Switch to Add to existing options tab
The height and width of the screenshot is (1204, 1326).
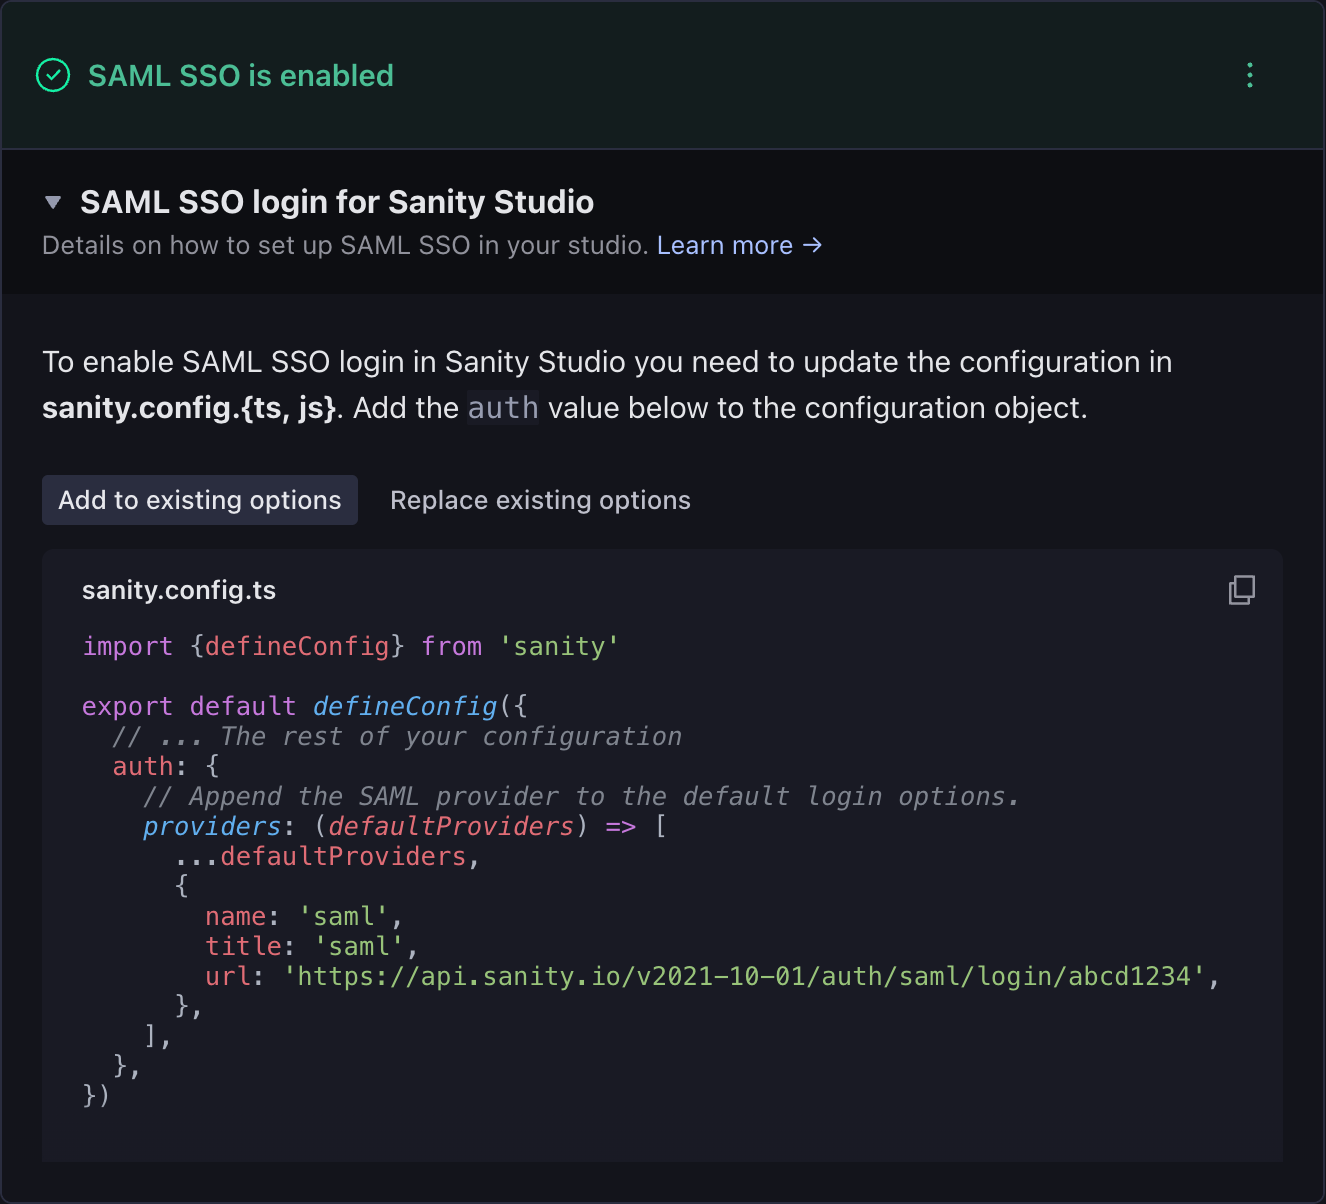[200, 500]
